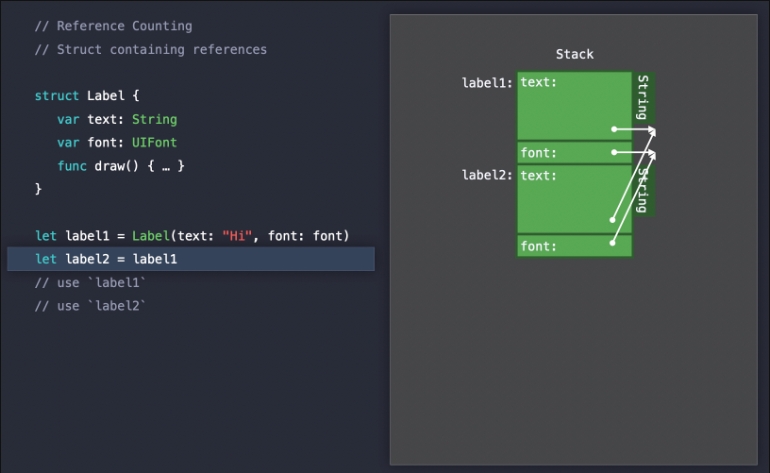Click the "// use `label2`" comment

tap(90, 306)
